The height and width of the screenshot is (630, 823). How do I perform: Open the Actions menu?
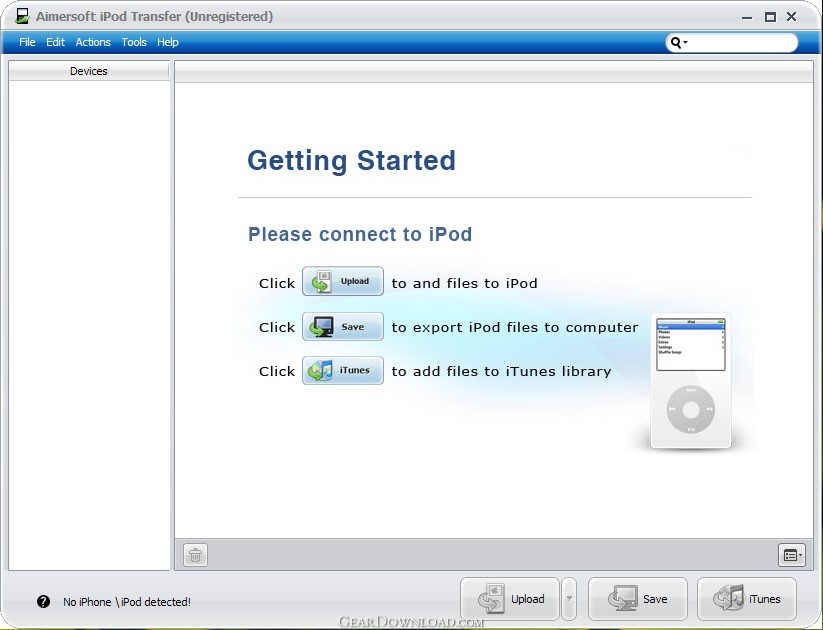93,42
